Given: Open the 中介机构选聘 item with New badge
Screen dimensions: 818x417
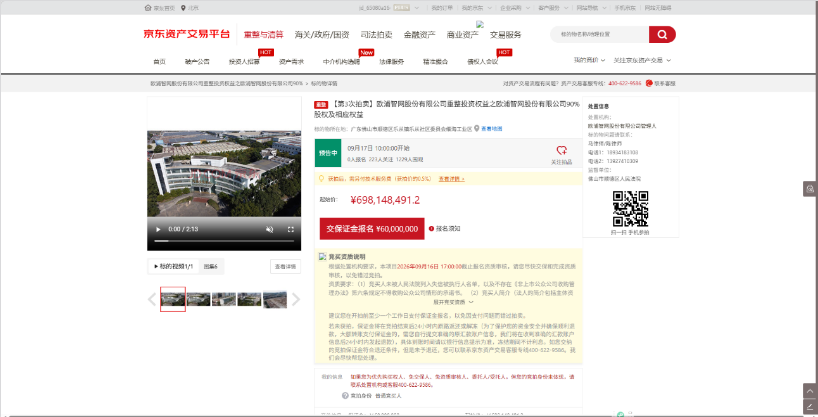Looking at the screenshot, I should [342, 62].
